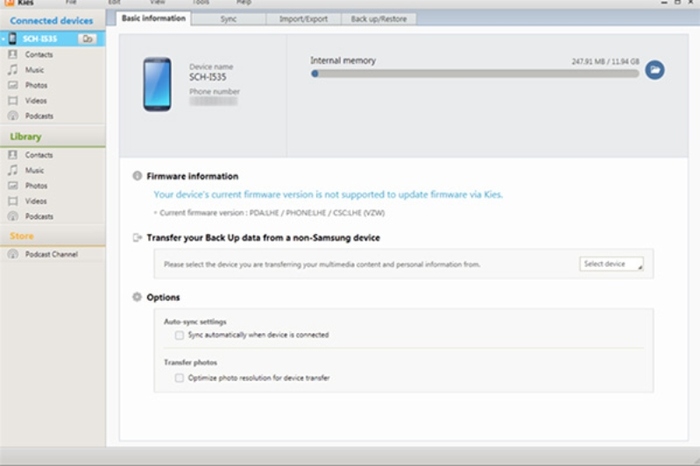The width and height of the screenshot is (700, 466).
Task: Click the phone device image
Action: [x=157, y=82]
